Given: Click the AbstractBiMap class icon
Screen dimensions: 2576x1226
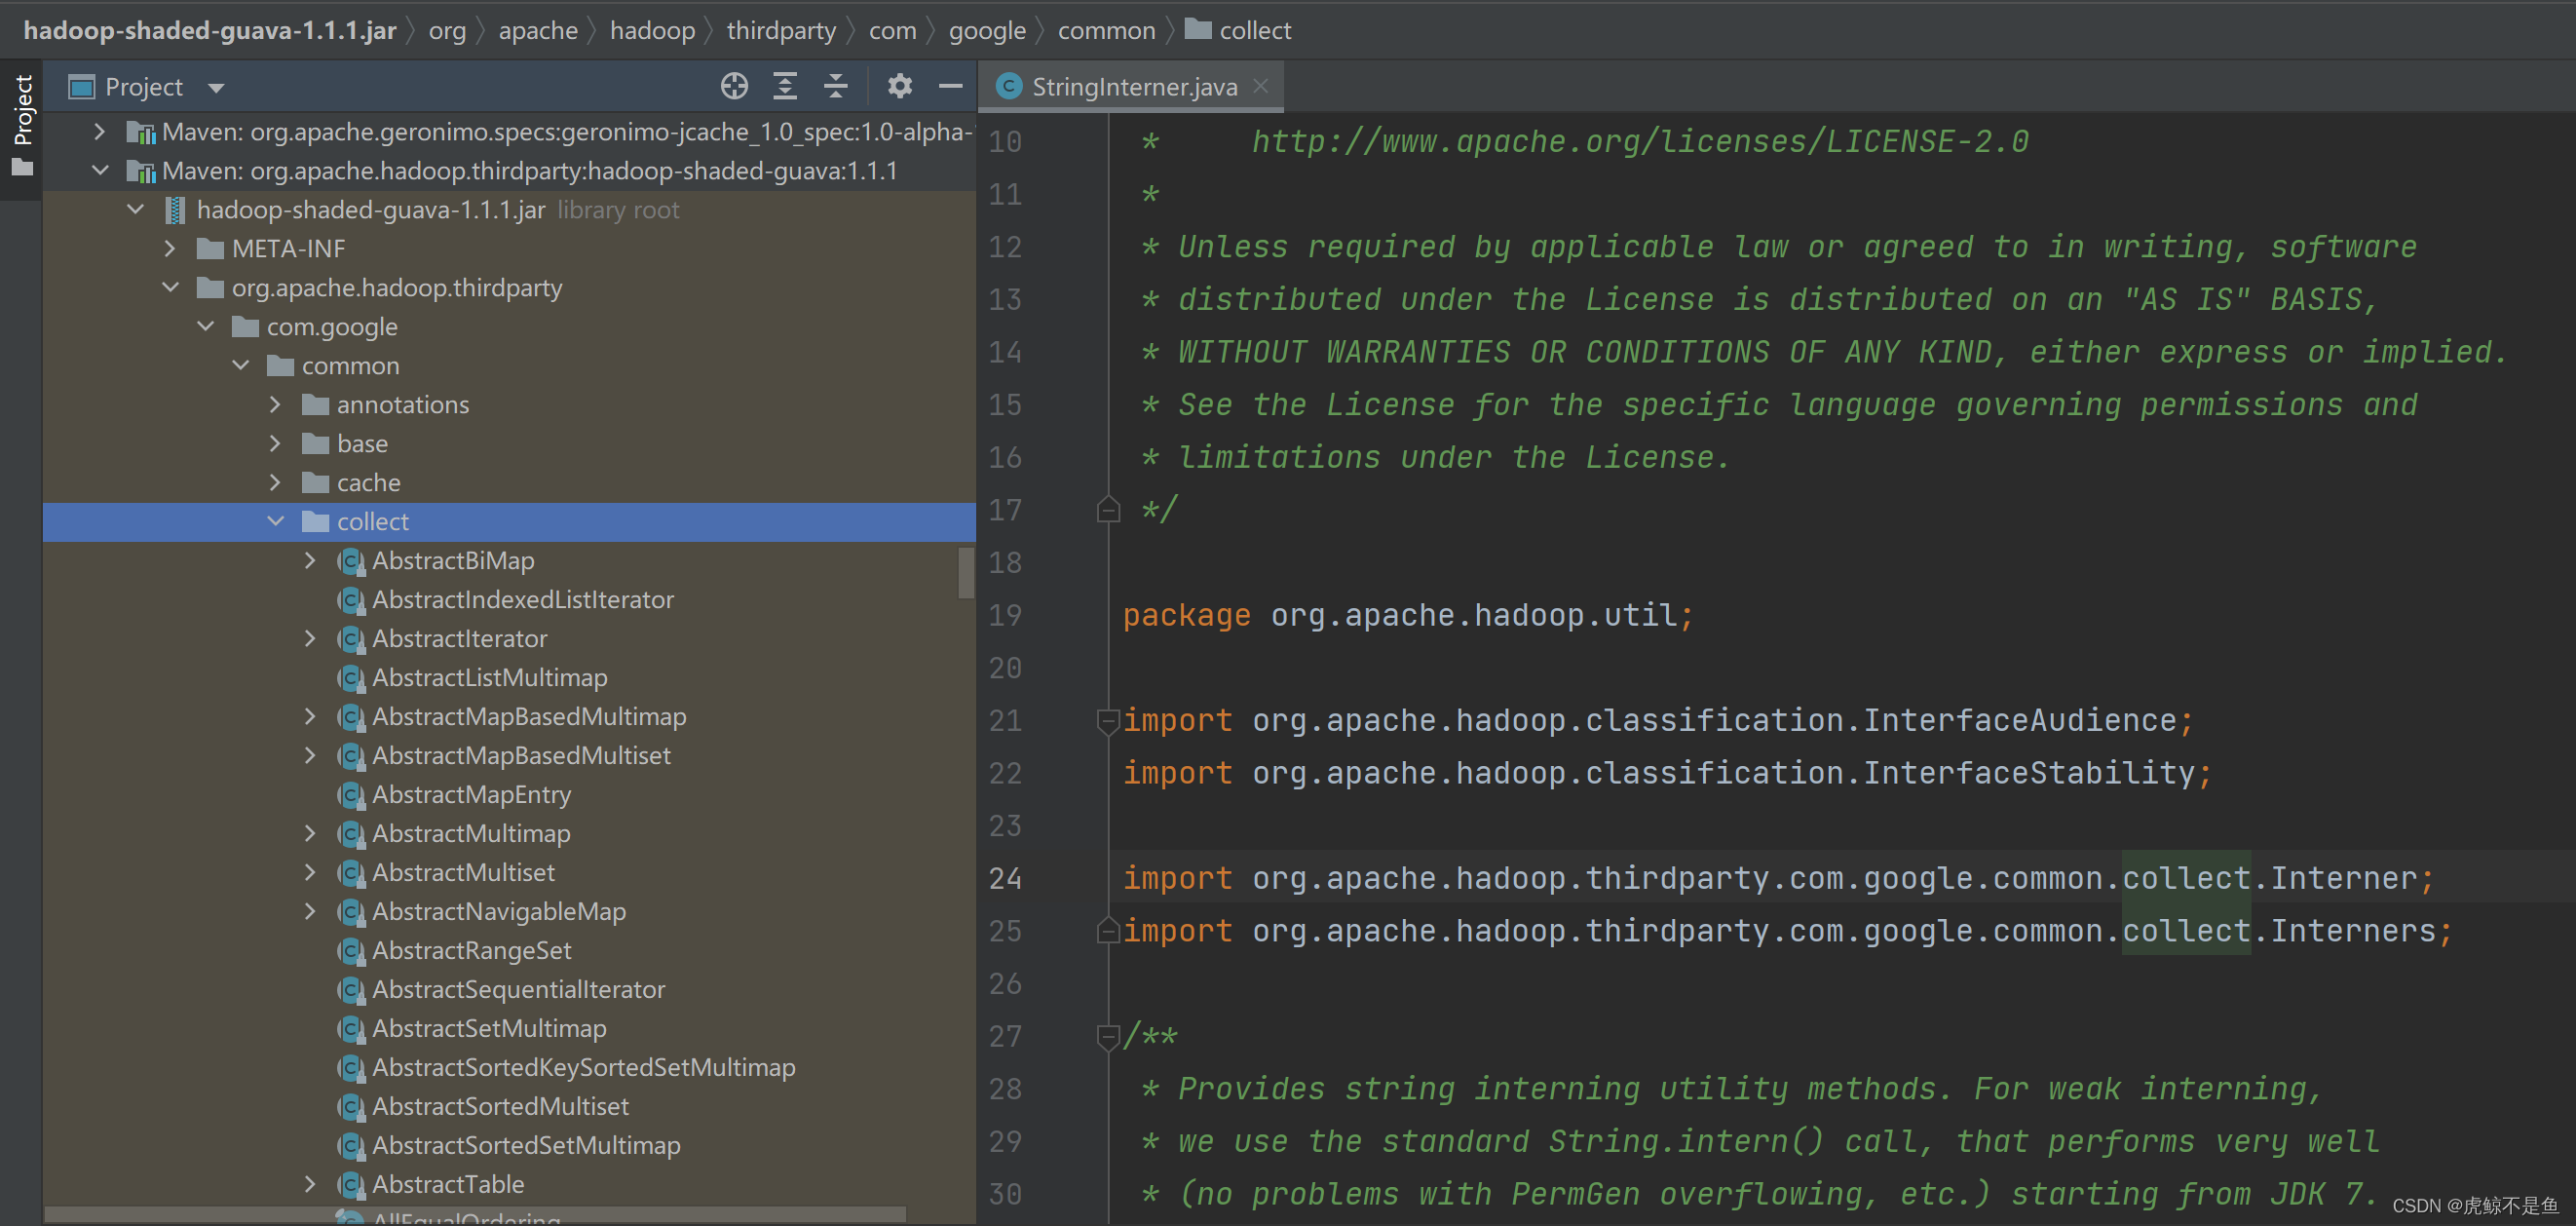Looking at the screenshot, I should (350, 561).
